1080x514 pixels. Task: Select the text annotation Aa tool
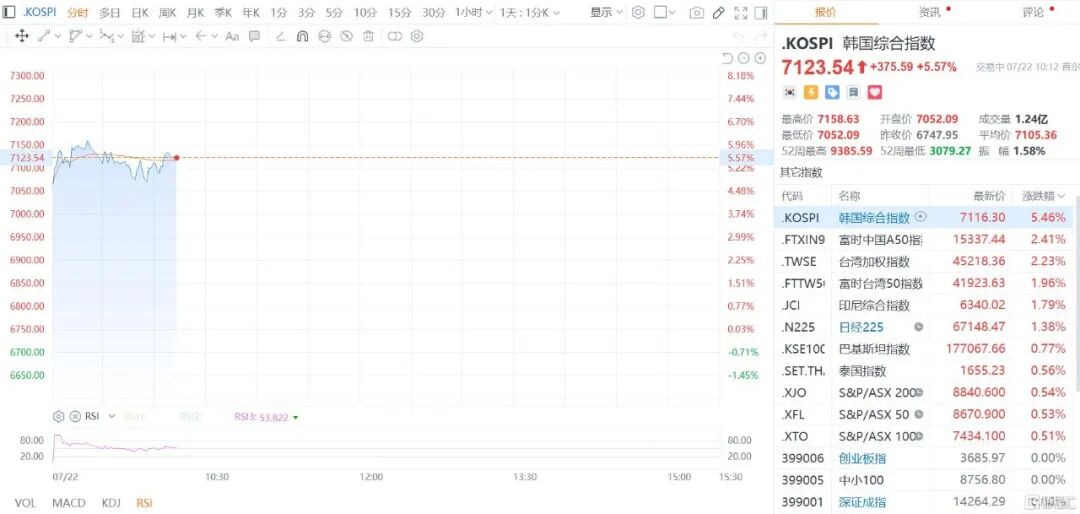click(232, 37)
